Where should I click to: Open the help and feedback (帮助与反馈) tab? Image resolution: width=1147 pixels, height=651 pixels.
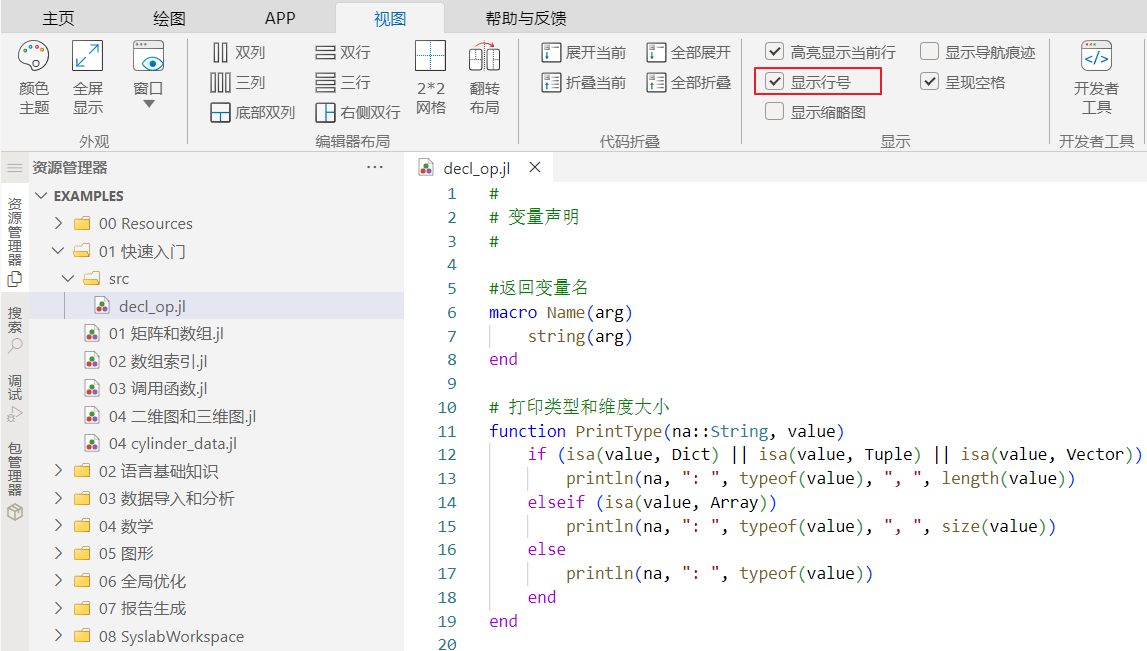click(x=526, y=19)
